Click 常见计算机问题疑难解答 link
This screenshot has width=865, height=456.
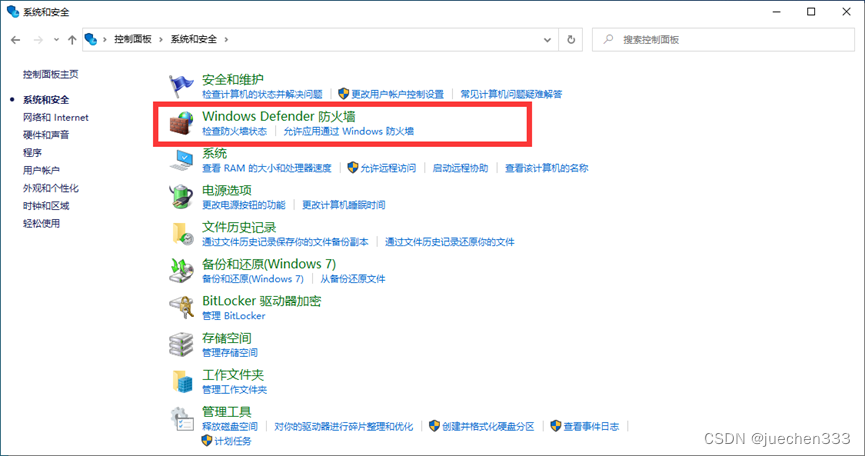coord(511,94)
